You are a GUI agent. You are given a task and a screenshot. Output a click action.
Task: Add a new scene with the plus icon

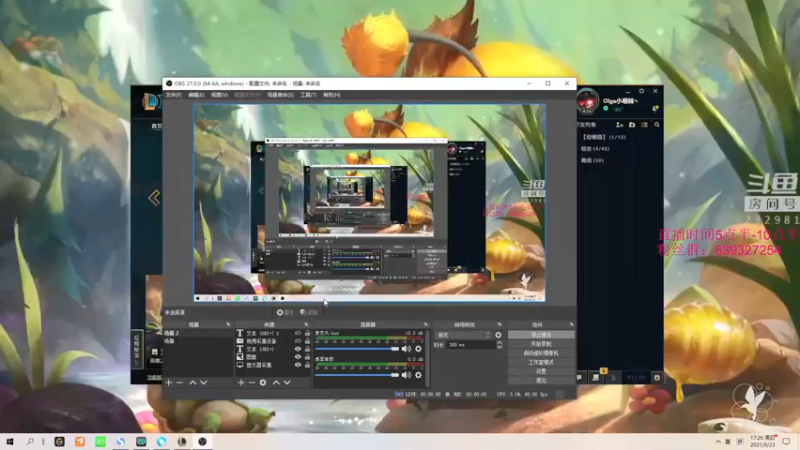169,383
